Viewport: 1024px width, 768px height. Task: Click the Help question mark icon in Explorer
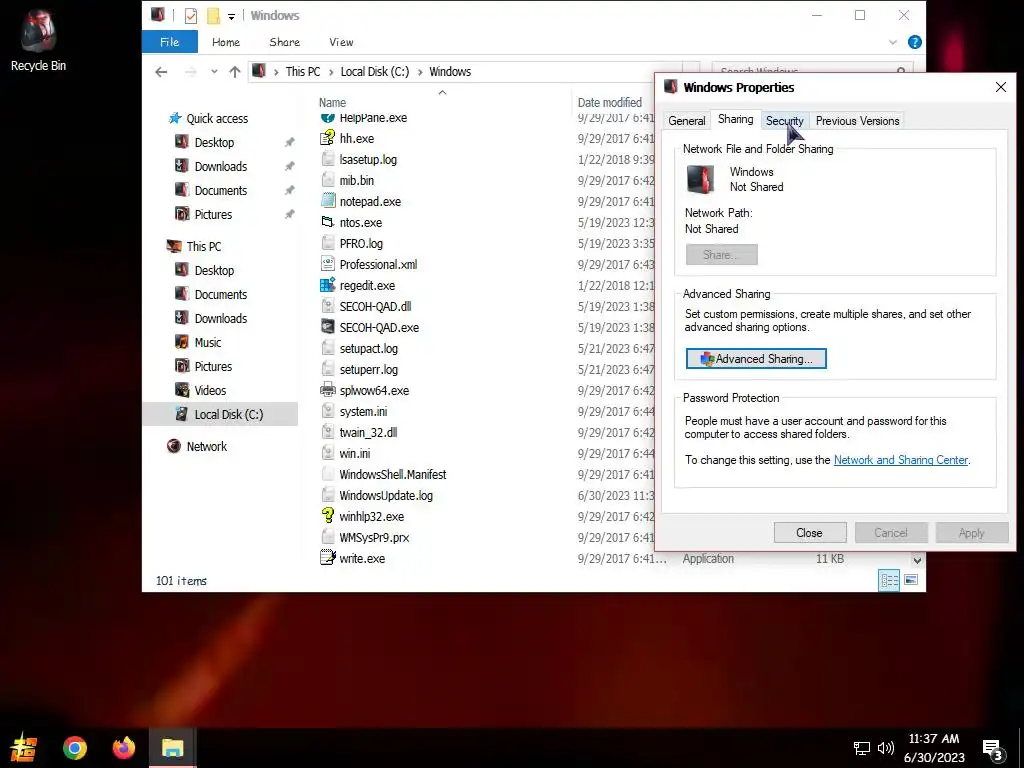pos(914,42)
